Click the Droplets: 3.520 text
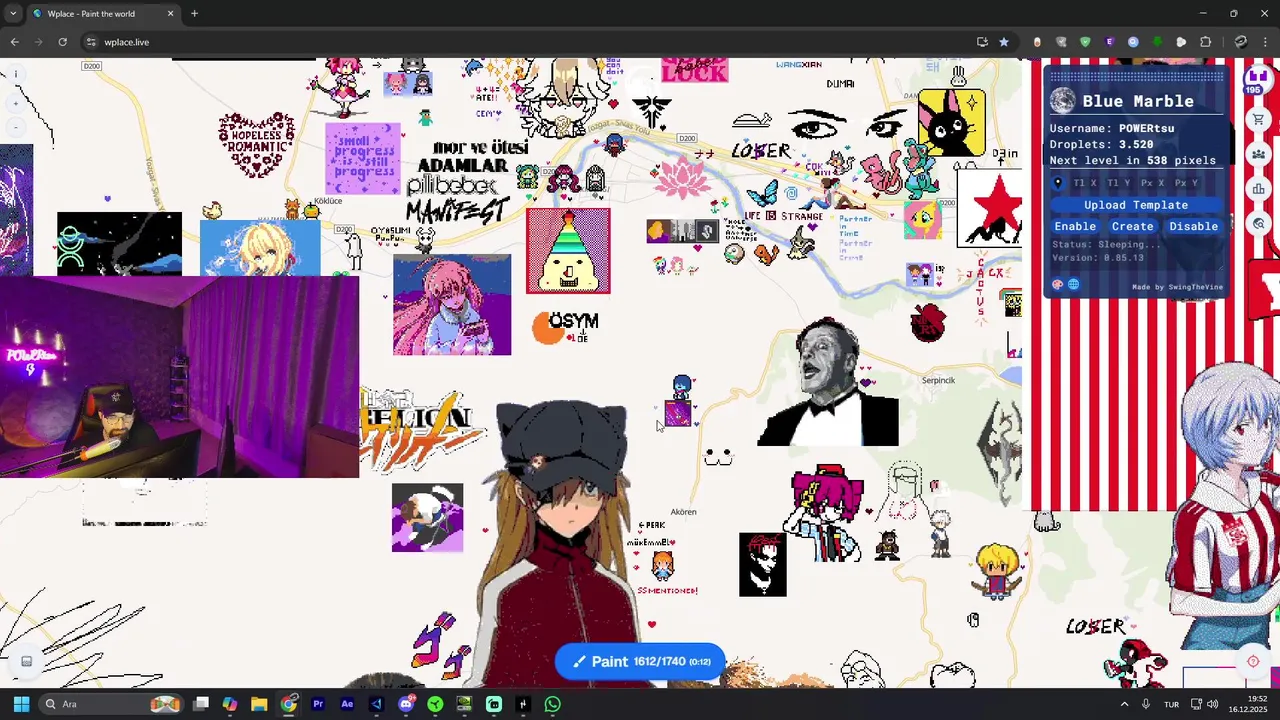Image resolution: width=1280 pixels, height=720 pixels. 1101,144
